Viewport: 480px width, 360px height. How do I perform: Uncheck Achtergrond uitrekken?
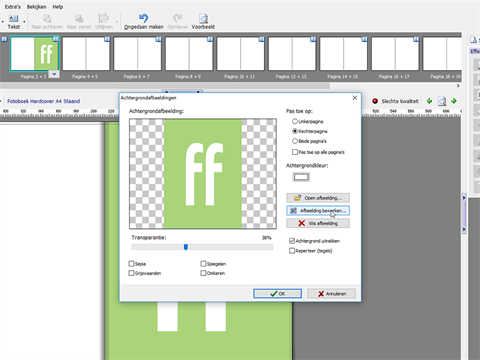(292, 241)
